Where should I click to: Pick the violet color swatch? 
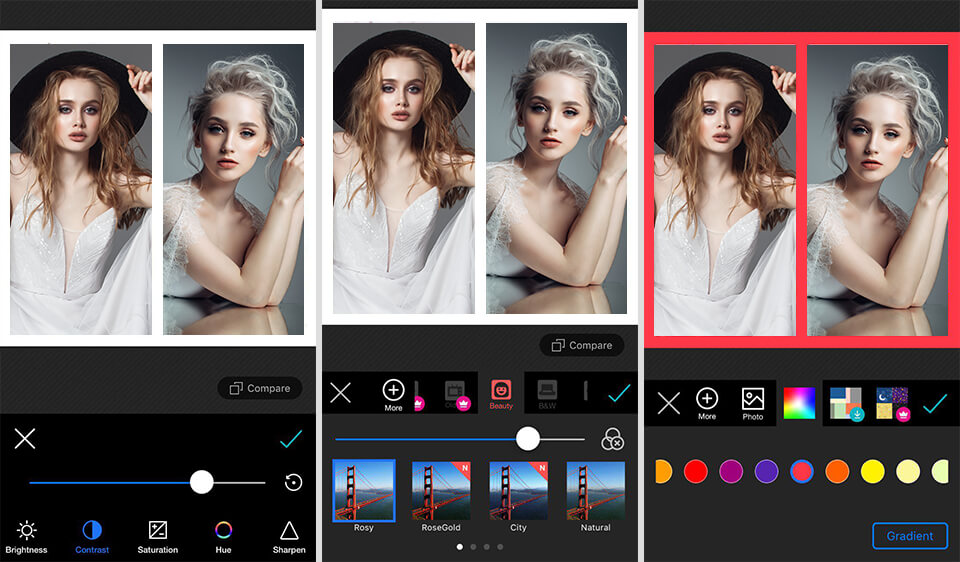tap(767, 471)
